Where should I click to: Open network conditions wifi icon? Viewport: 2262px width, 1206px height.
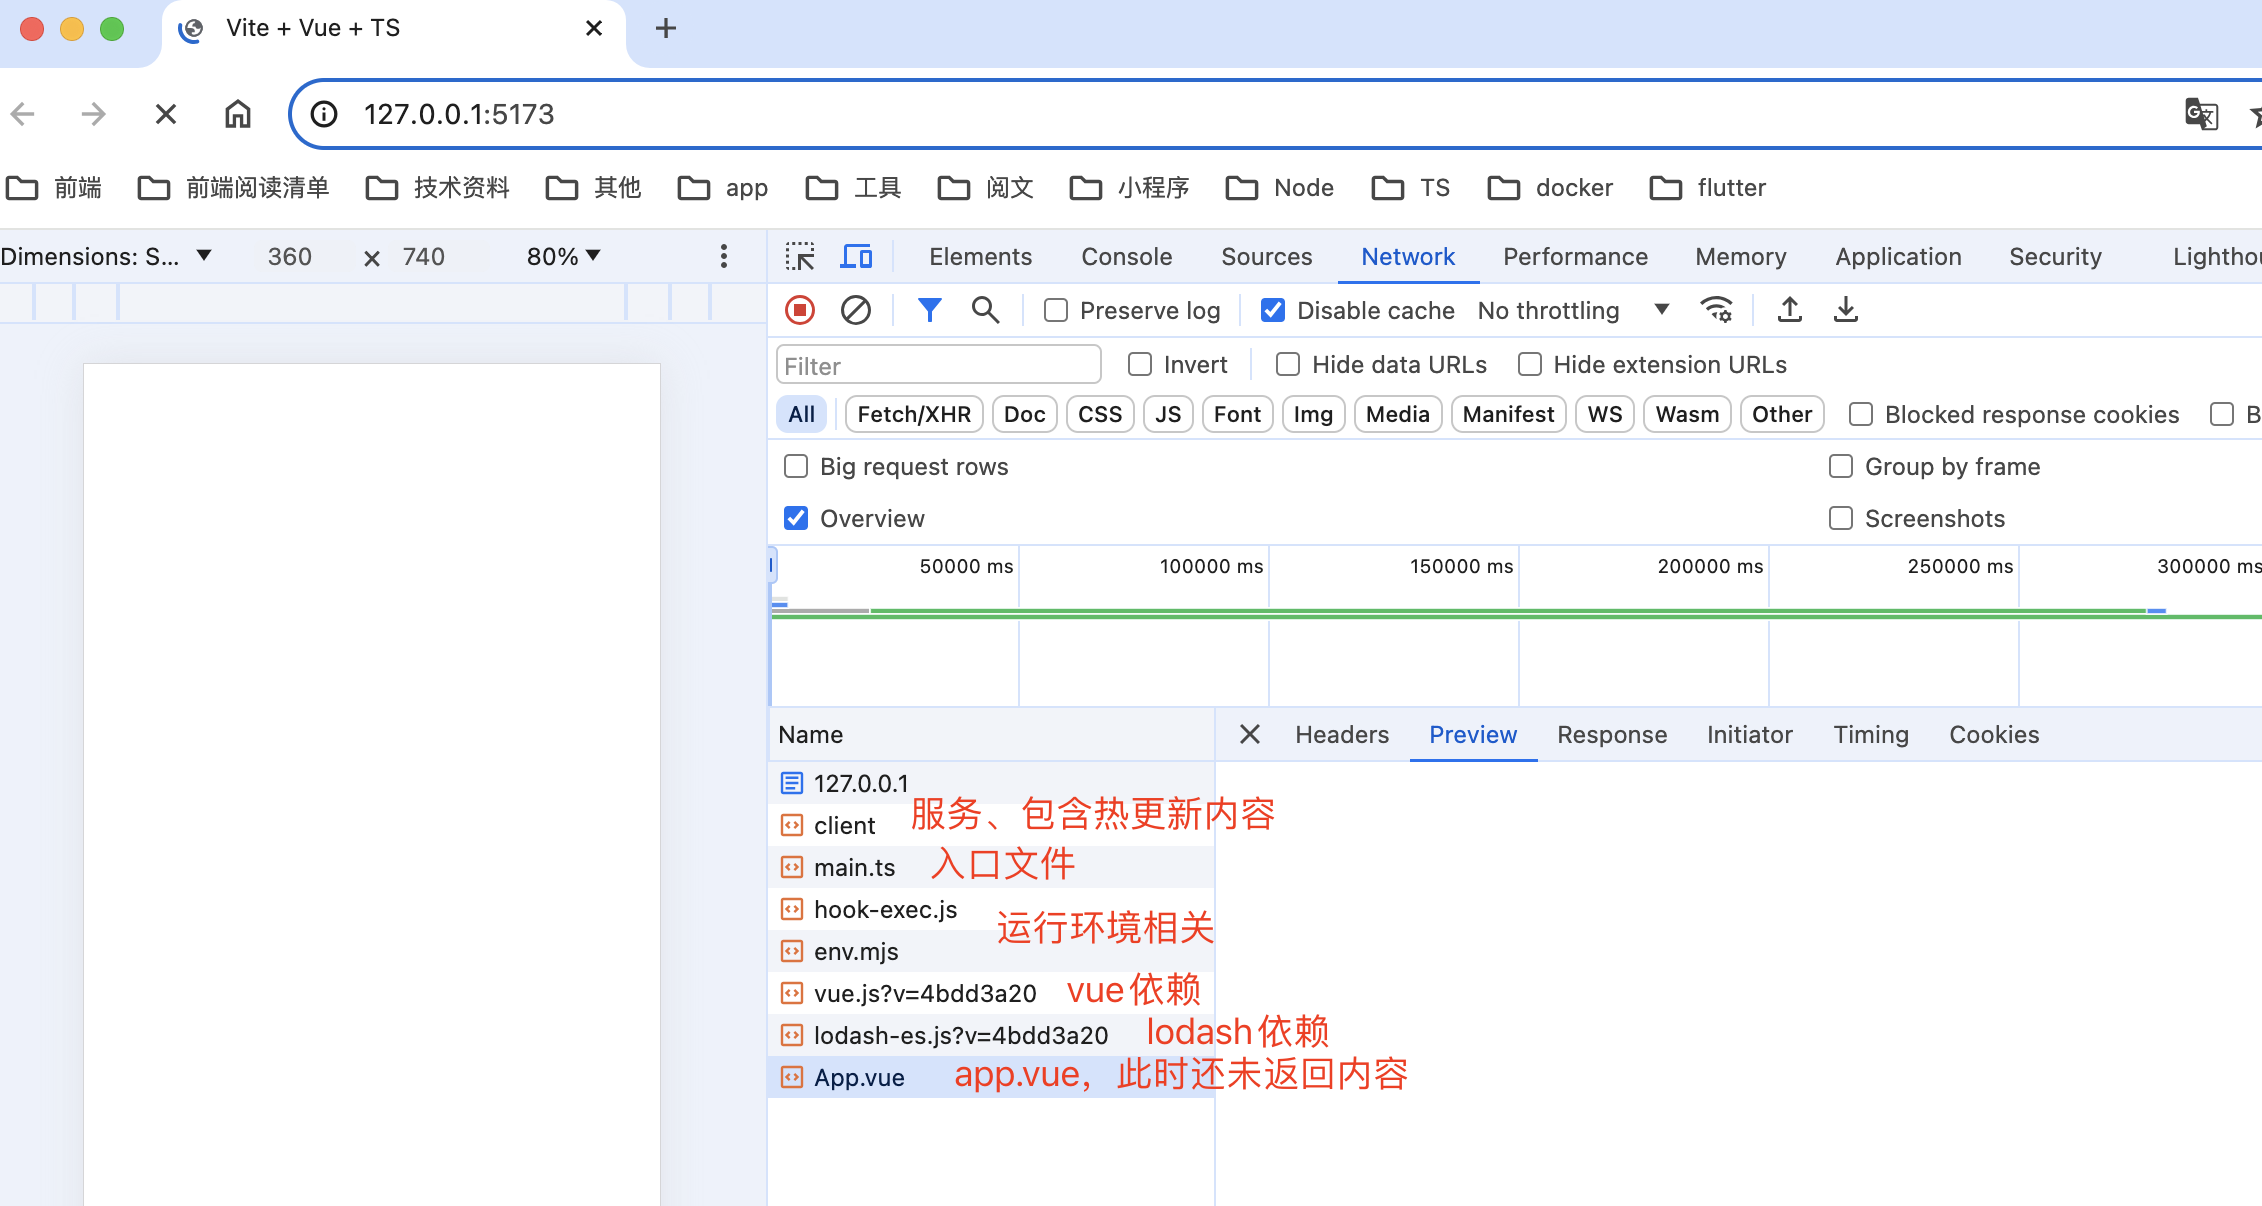pyautogui.click(x=1716, y=310)
